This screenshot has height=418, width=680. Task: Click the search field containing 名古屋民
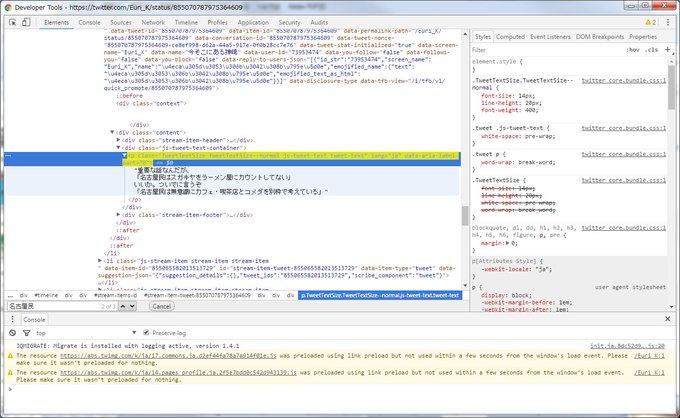[62, 306]
